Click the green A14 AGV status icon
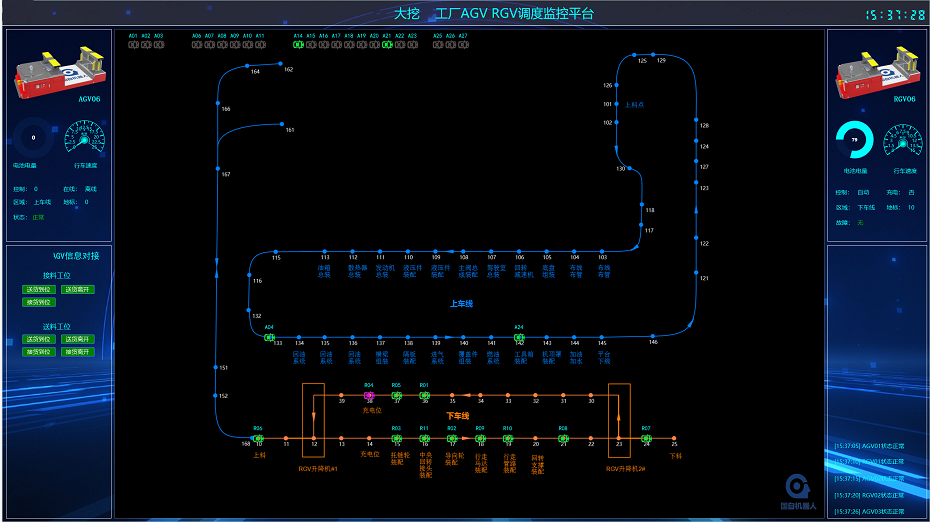Viewport: 930px width, 522px height. (x=298, y=44)
